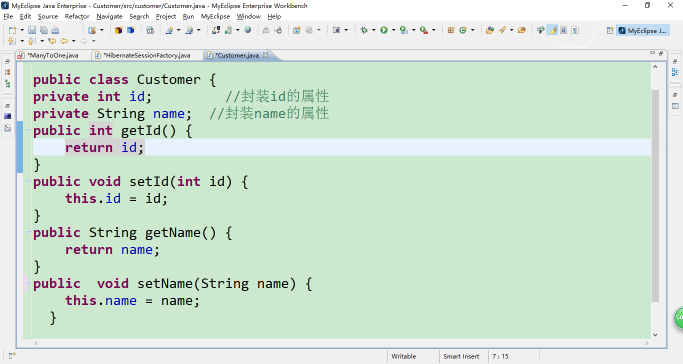The image size is (683, 364).
Task: Open dropdown arrow next to Run icon
Action: pos(393,30)
